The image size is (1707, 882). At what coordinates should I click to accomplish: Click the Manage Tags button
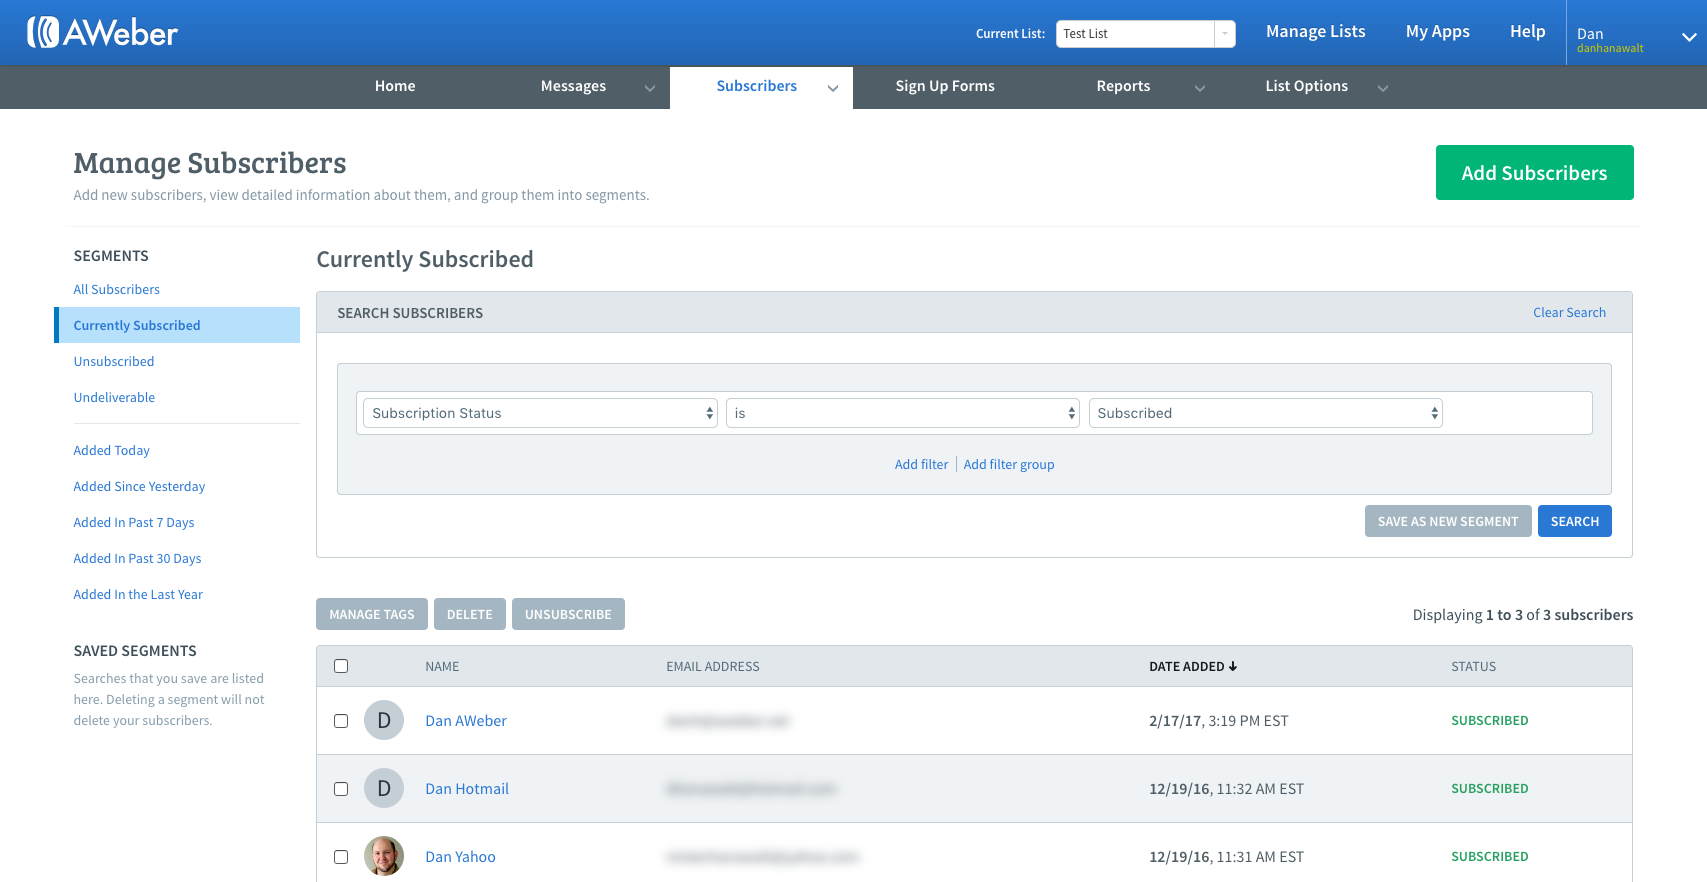click(x=372, y=614)
